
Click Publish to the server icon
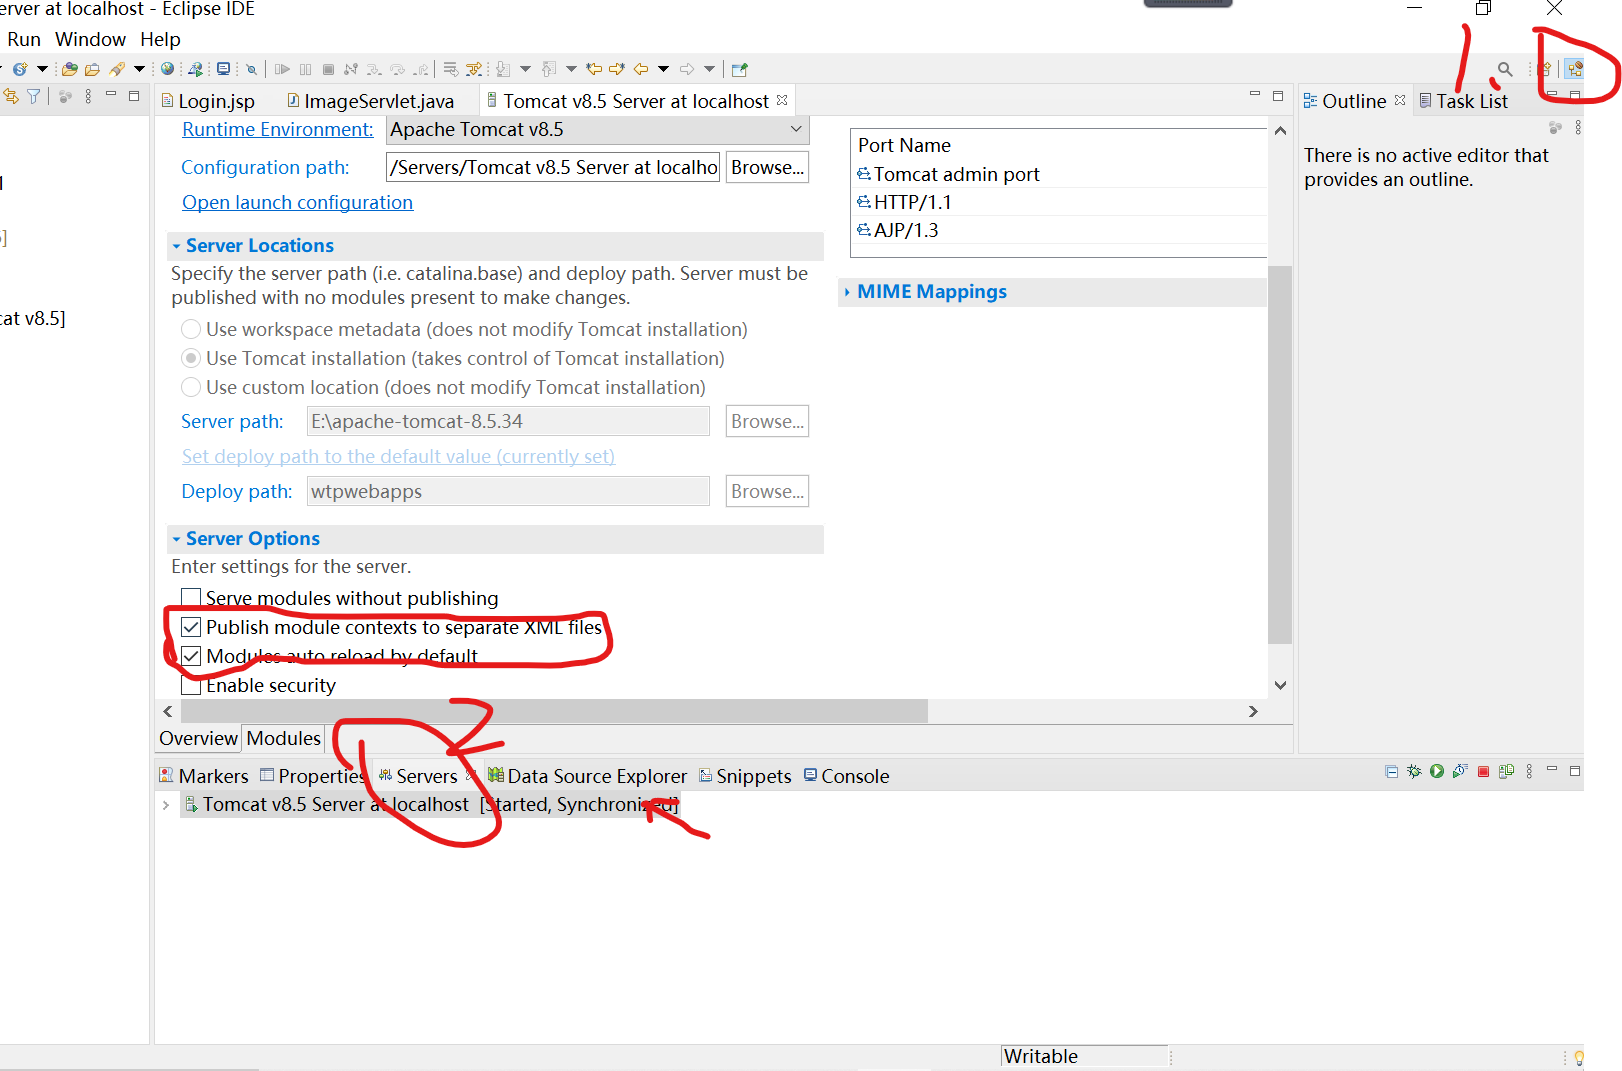(x=1506, y=771)
